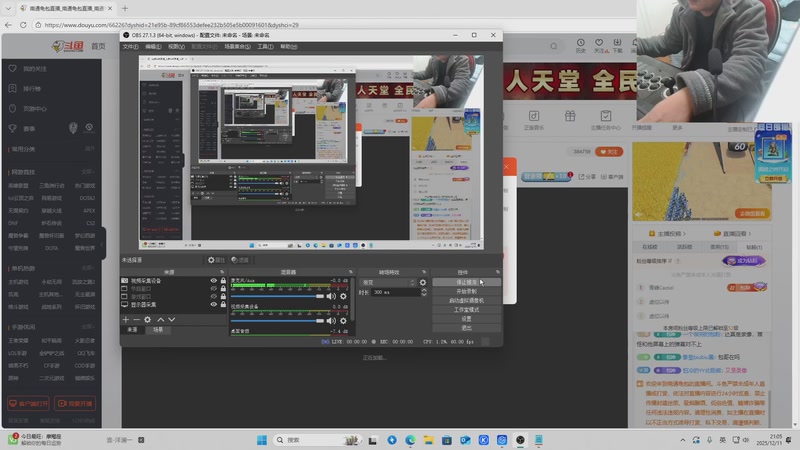
Task: Open 我的关注 in the Douyu sidebar
Action: point(34,68)
